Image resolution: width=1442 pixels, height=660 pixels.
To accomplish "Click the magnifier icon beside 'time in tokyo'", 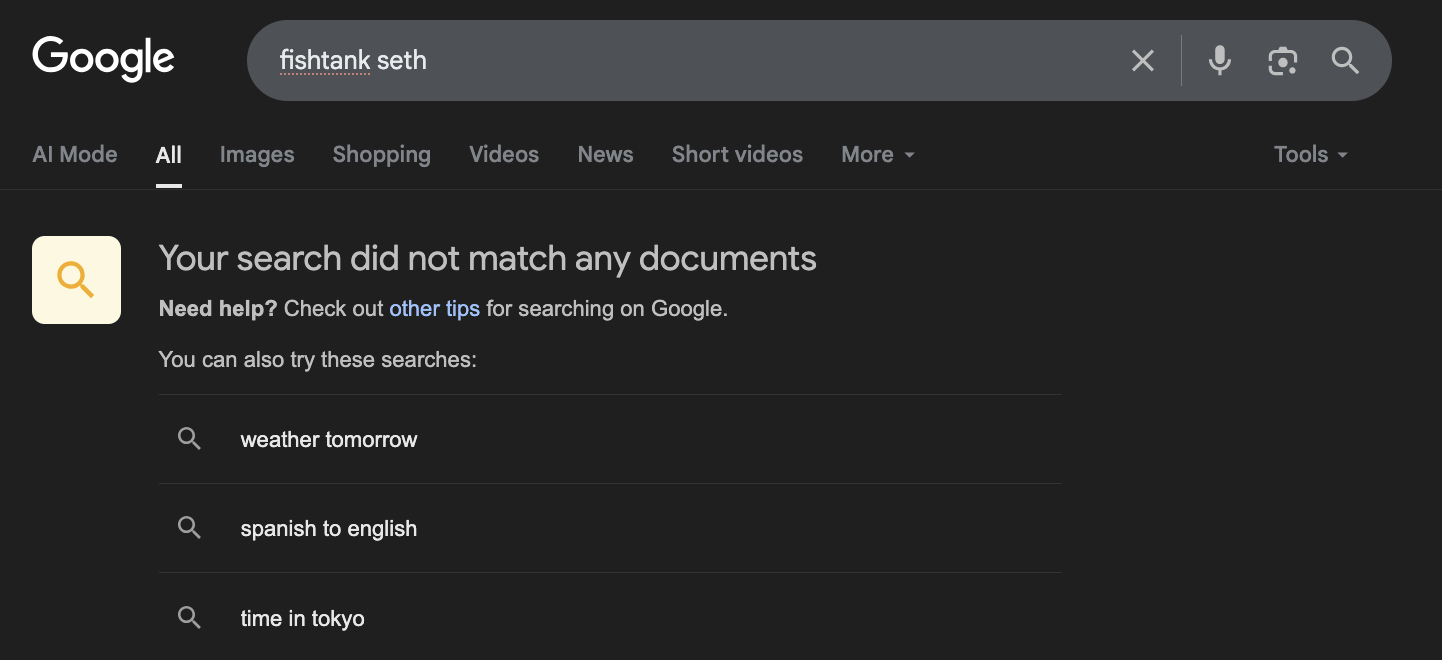I will point(189,617).
